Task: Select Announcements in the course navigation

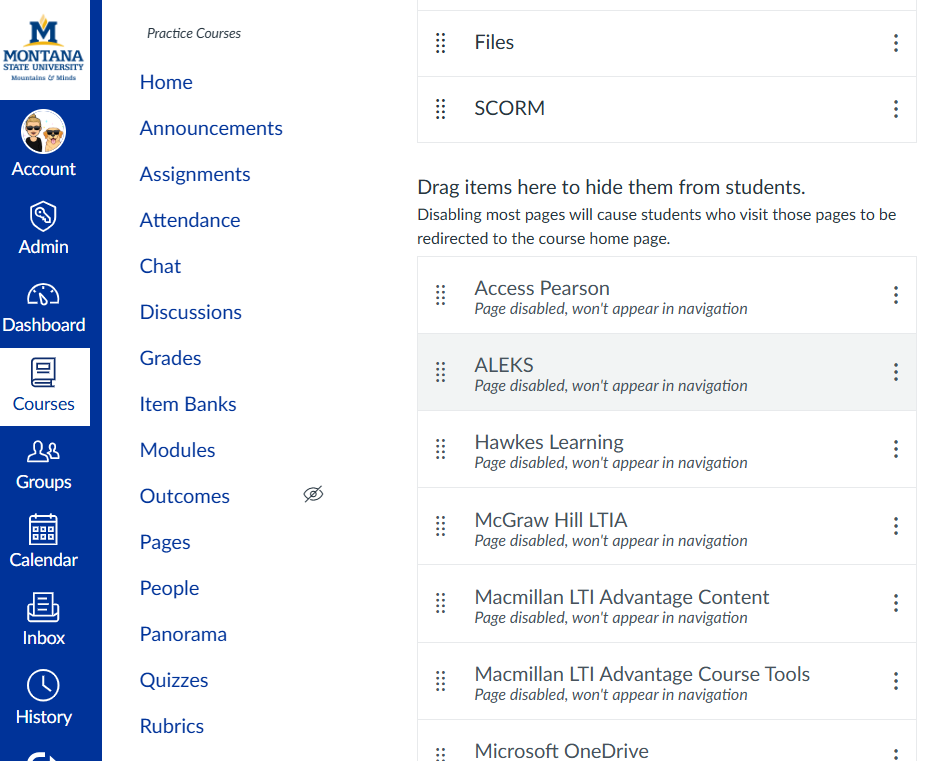Action: [211, 128]
